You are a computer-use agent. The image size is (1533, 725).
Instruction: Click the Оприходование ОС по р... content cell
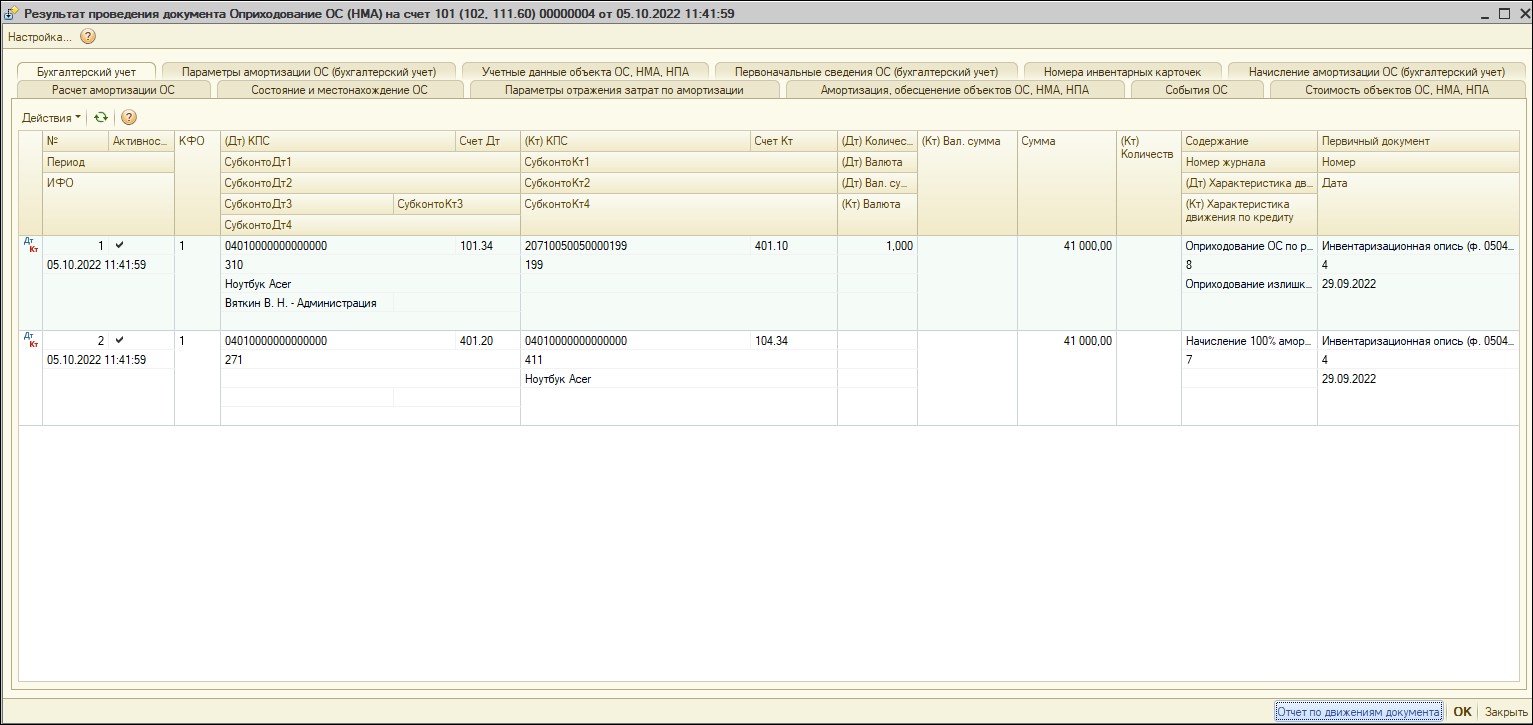tap(1249, 246)
